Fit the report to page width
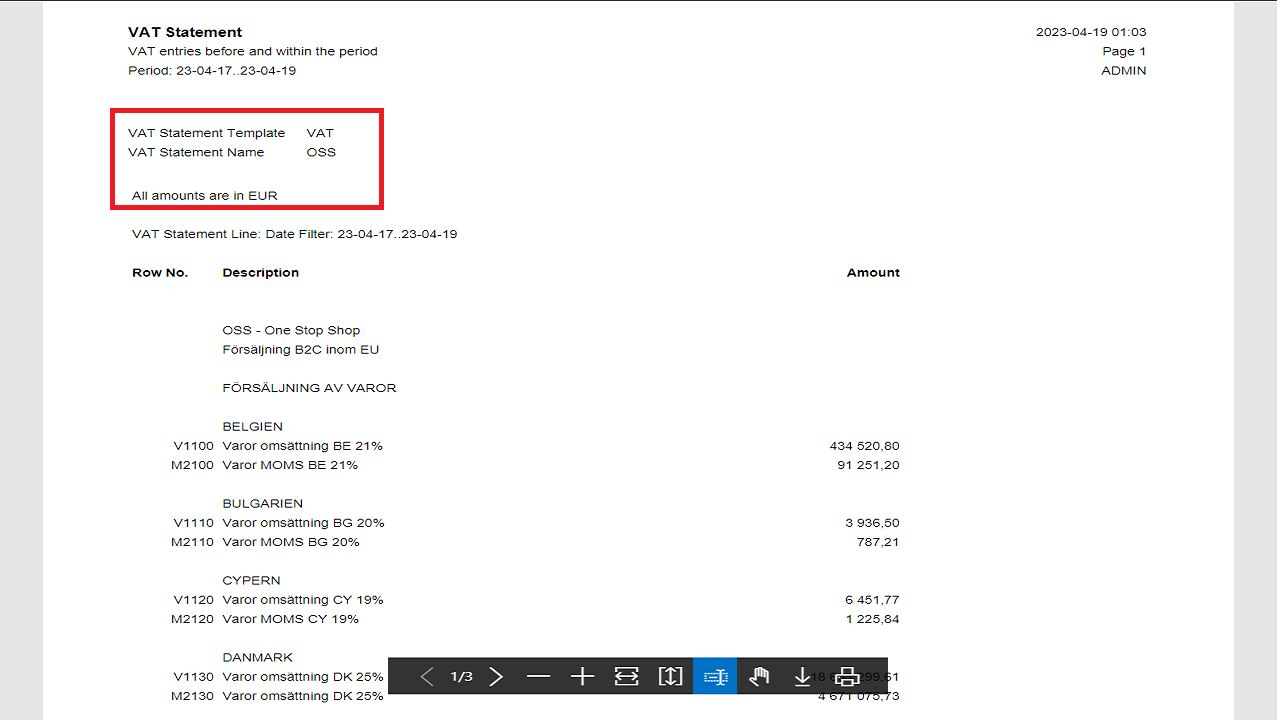Viewport: 1280px width, 720px height. pyautogui.click(x=627, y=677)
